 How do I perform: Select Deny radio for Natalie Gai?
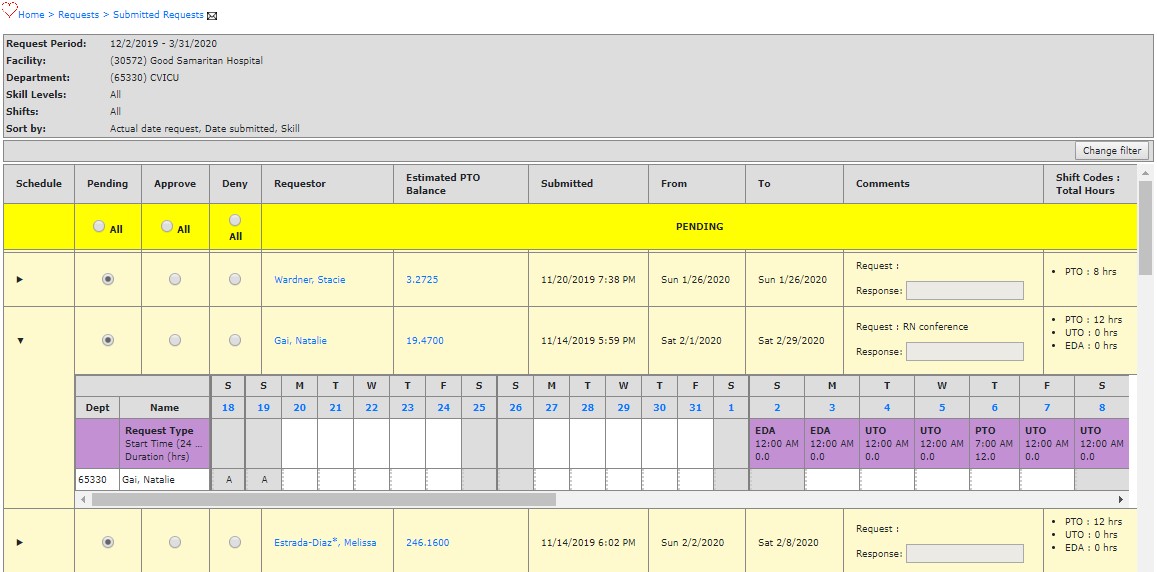[x=235, y=341]
